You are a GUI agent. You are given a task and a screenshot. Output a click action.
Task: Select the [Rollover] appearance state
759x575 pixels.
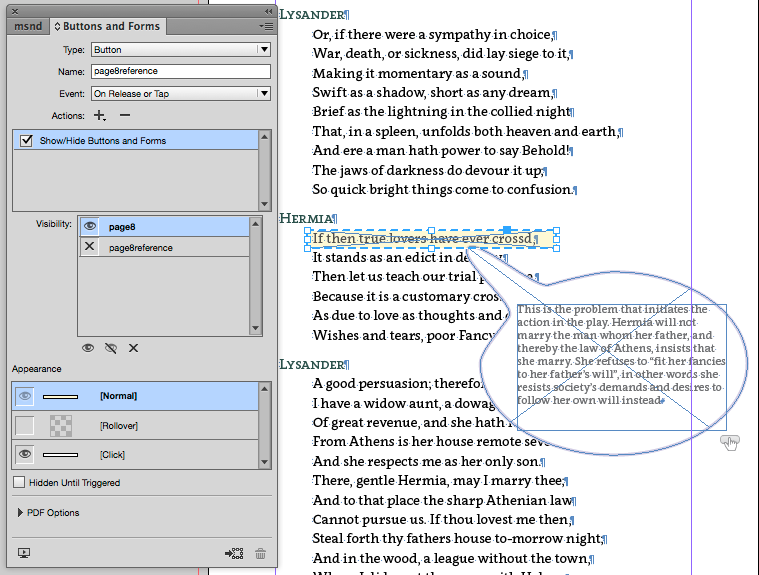point(136,425)
